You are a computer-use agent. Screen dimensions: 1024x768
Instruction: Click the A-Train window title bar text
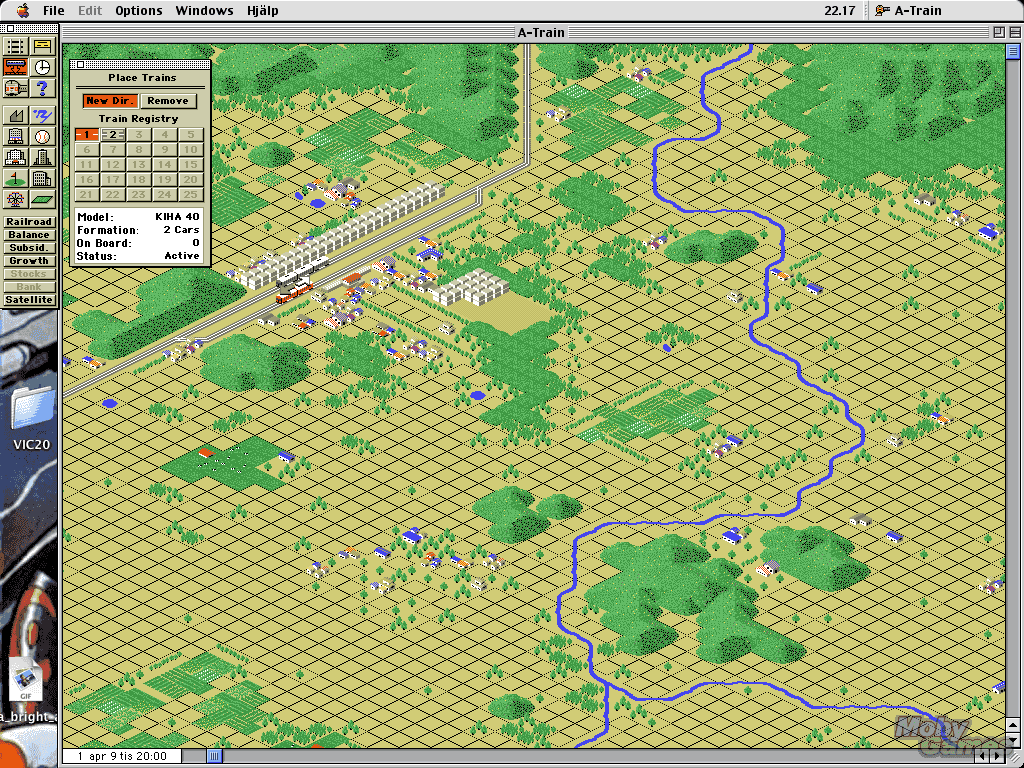point(541,32)
